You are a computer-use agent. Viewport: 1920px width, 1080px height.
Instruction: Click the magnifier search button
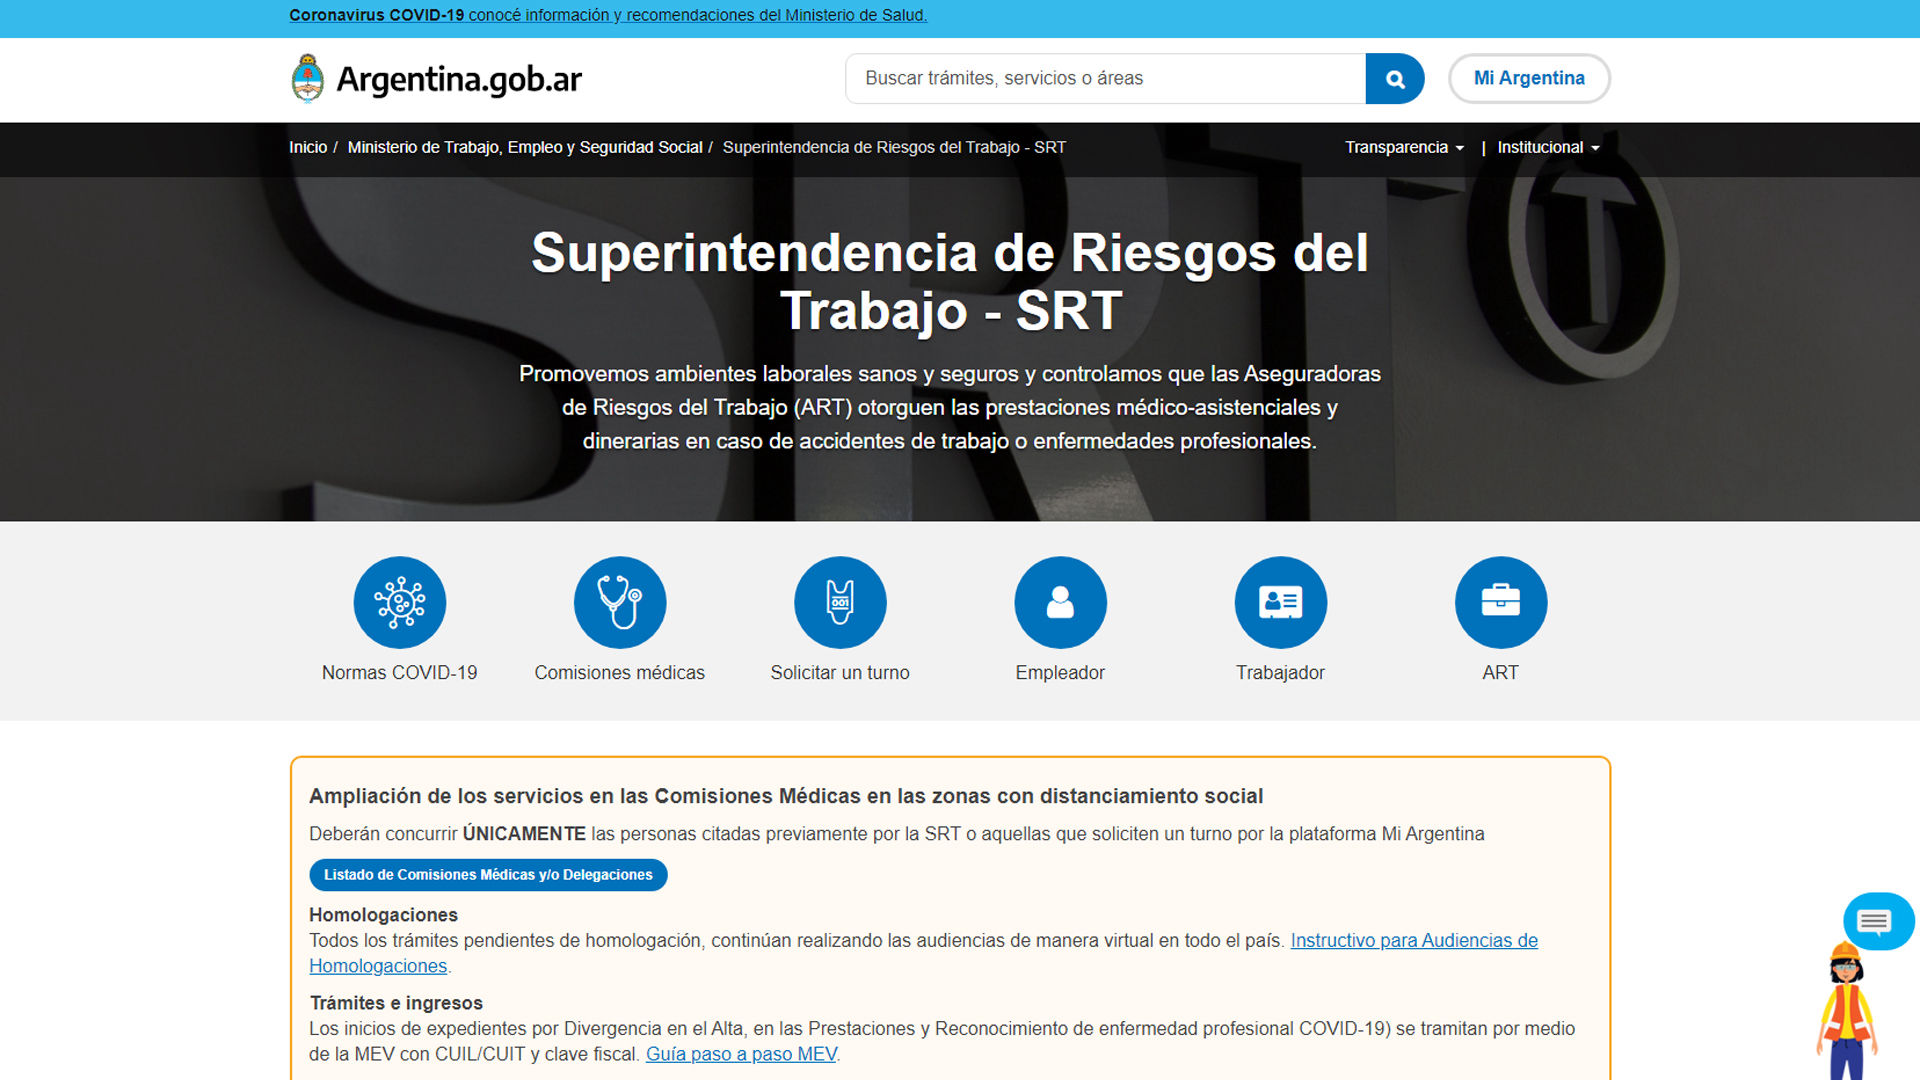click(x=1395, y=79)
